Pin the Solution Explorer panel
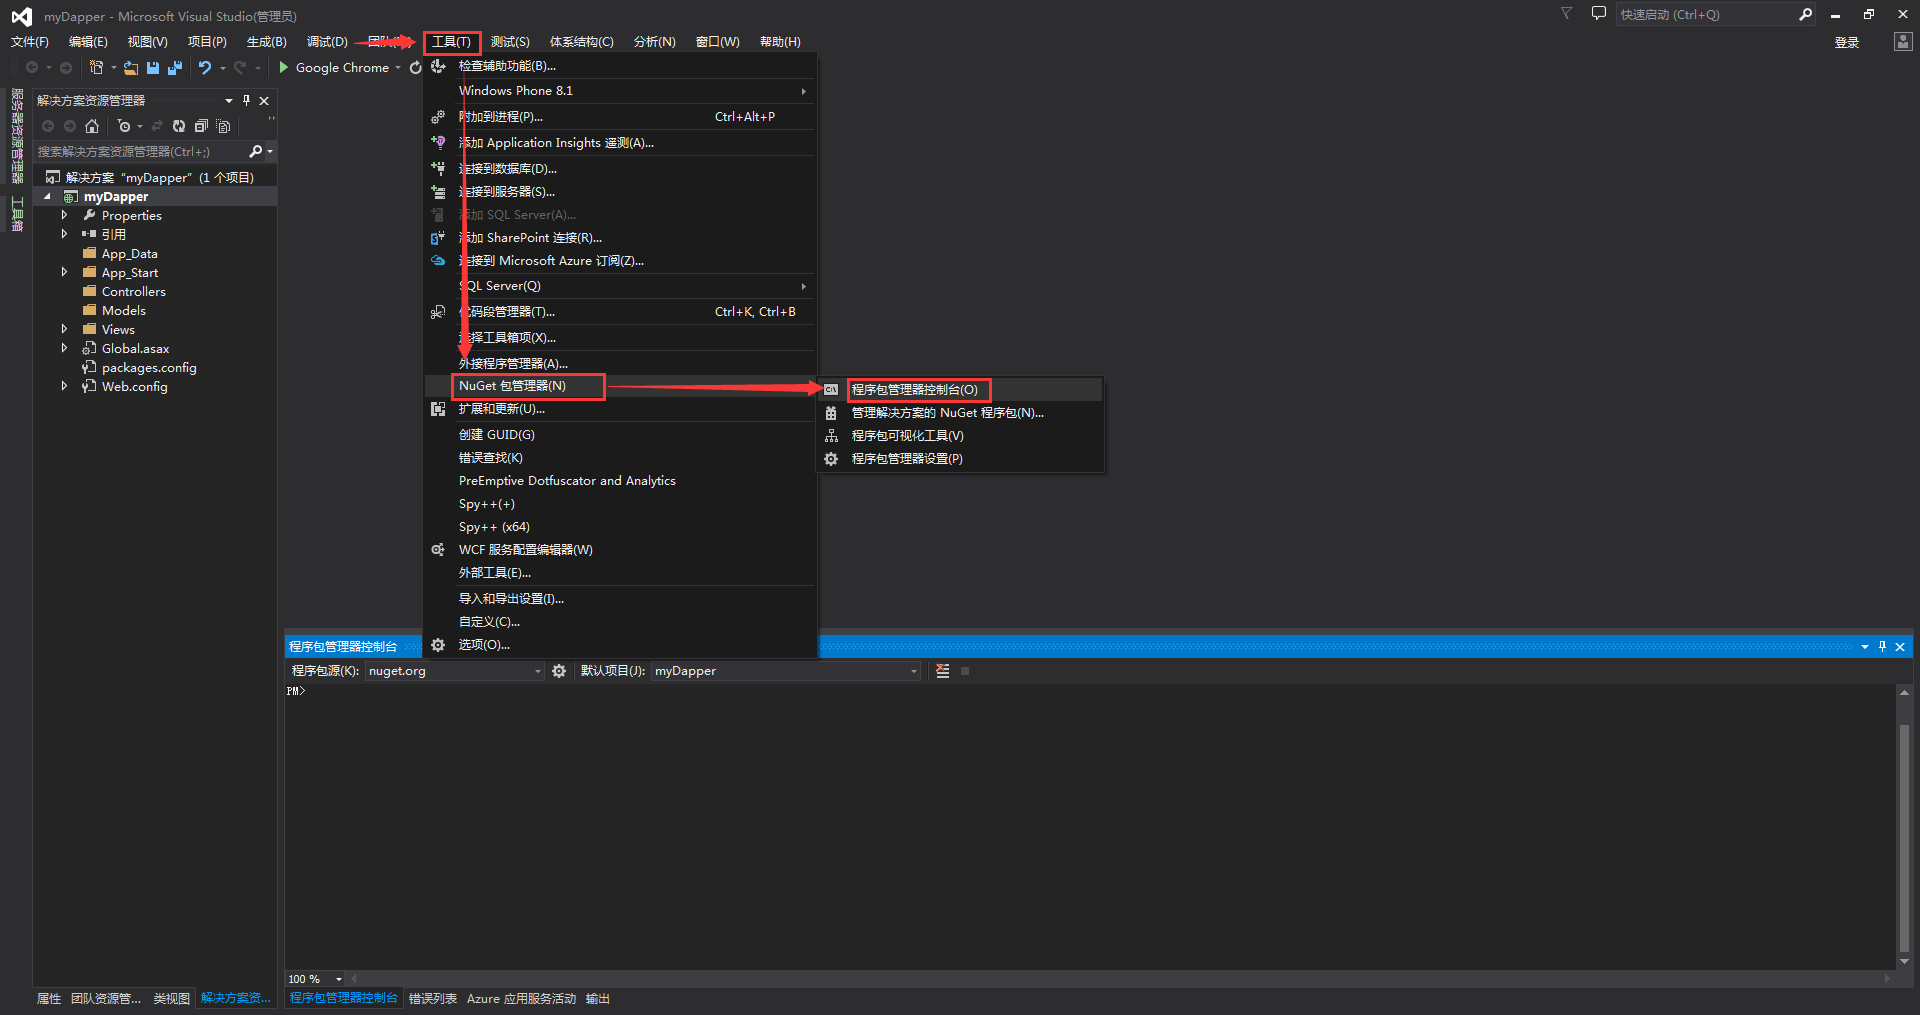This screenshot has height=1015, width=1920. click(x=246, y=100)
